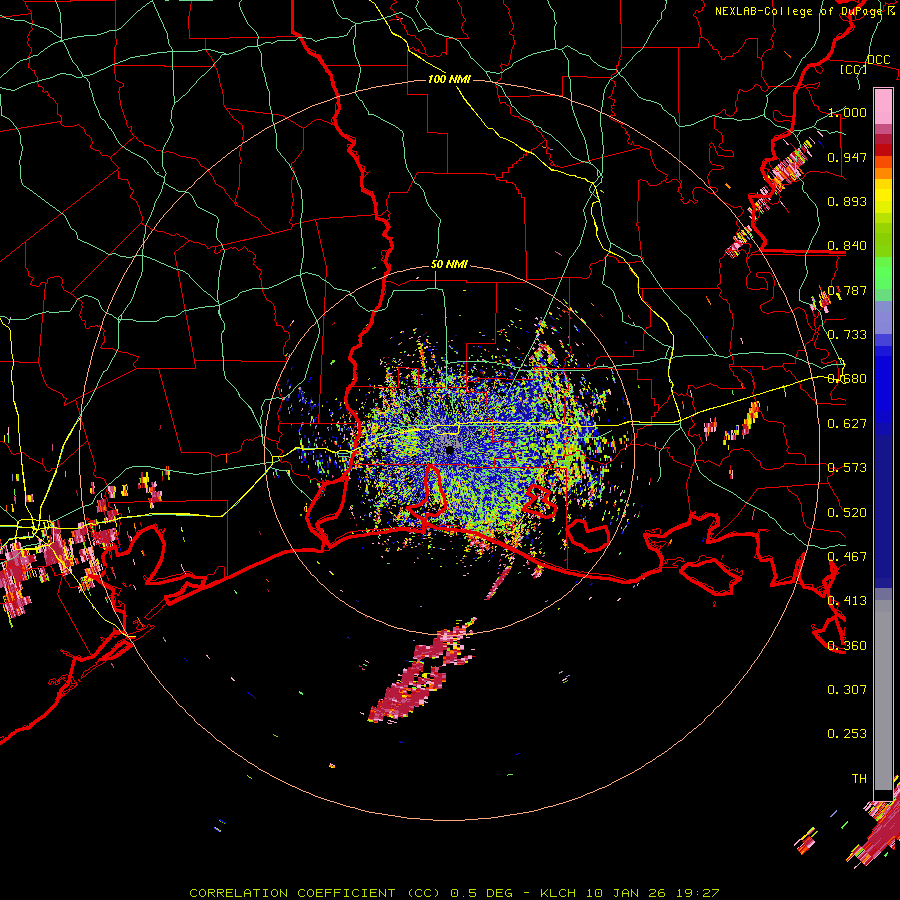The height and width of the screenshot is (900, 900).
Task: Click the 1.000 legend value
Action: click(x=847, y=112)
